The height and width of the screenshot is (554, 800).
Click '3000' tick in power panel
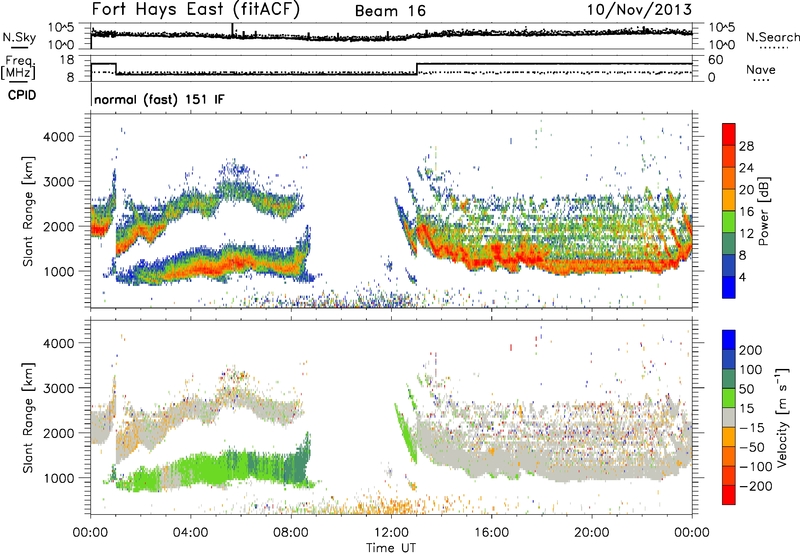point(58,182)
